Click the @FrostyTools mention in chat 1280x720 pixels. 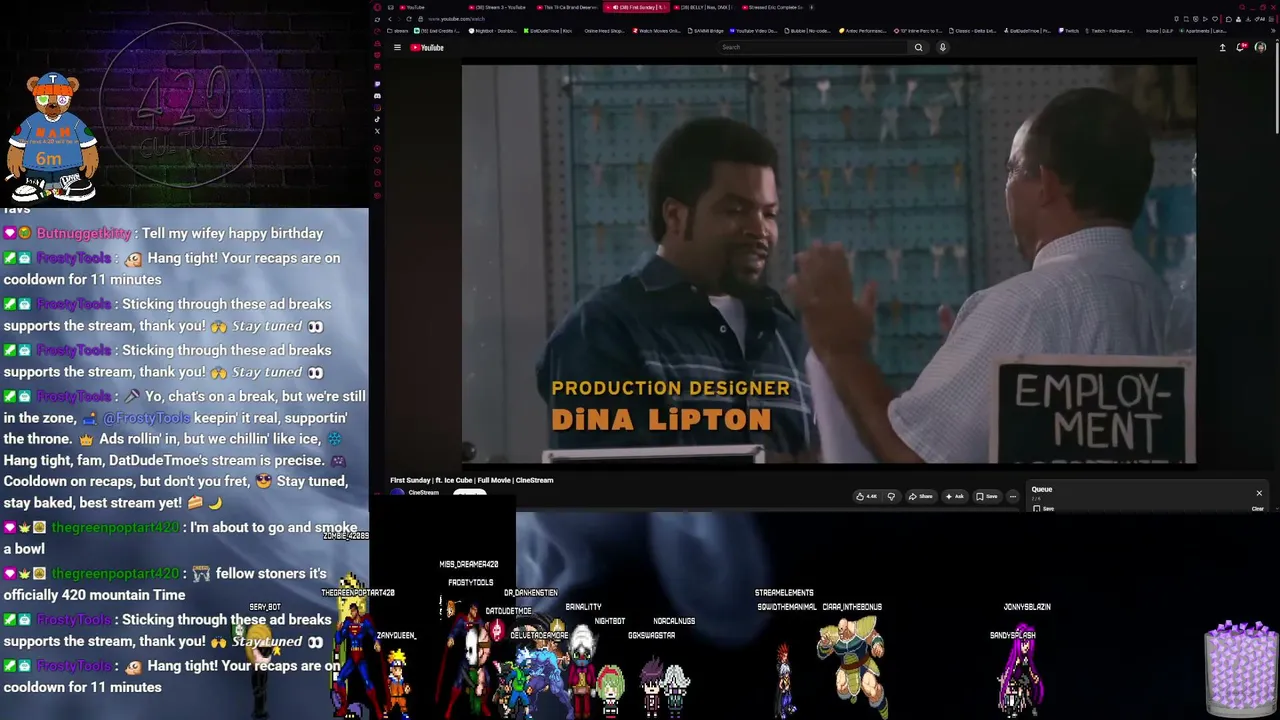click(145, 418)
